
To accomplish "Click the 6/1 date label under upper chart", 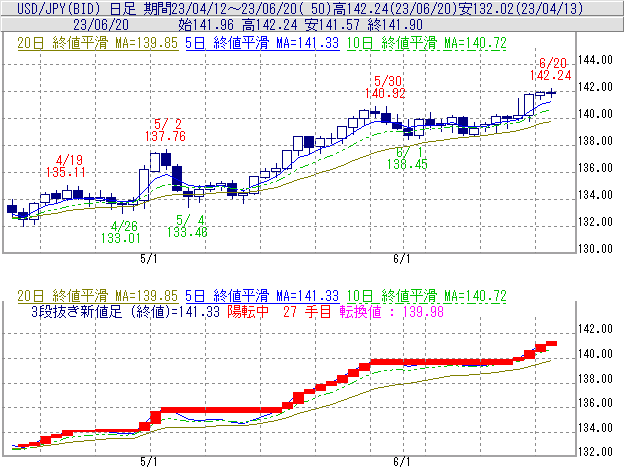I will point(402,259).
